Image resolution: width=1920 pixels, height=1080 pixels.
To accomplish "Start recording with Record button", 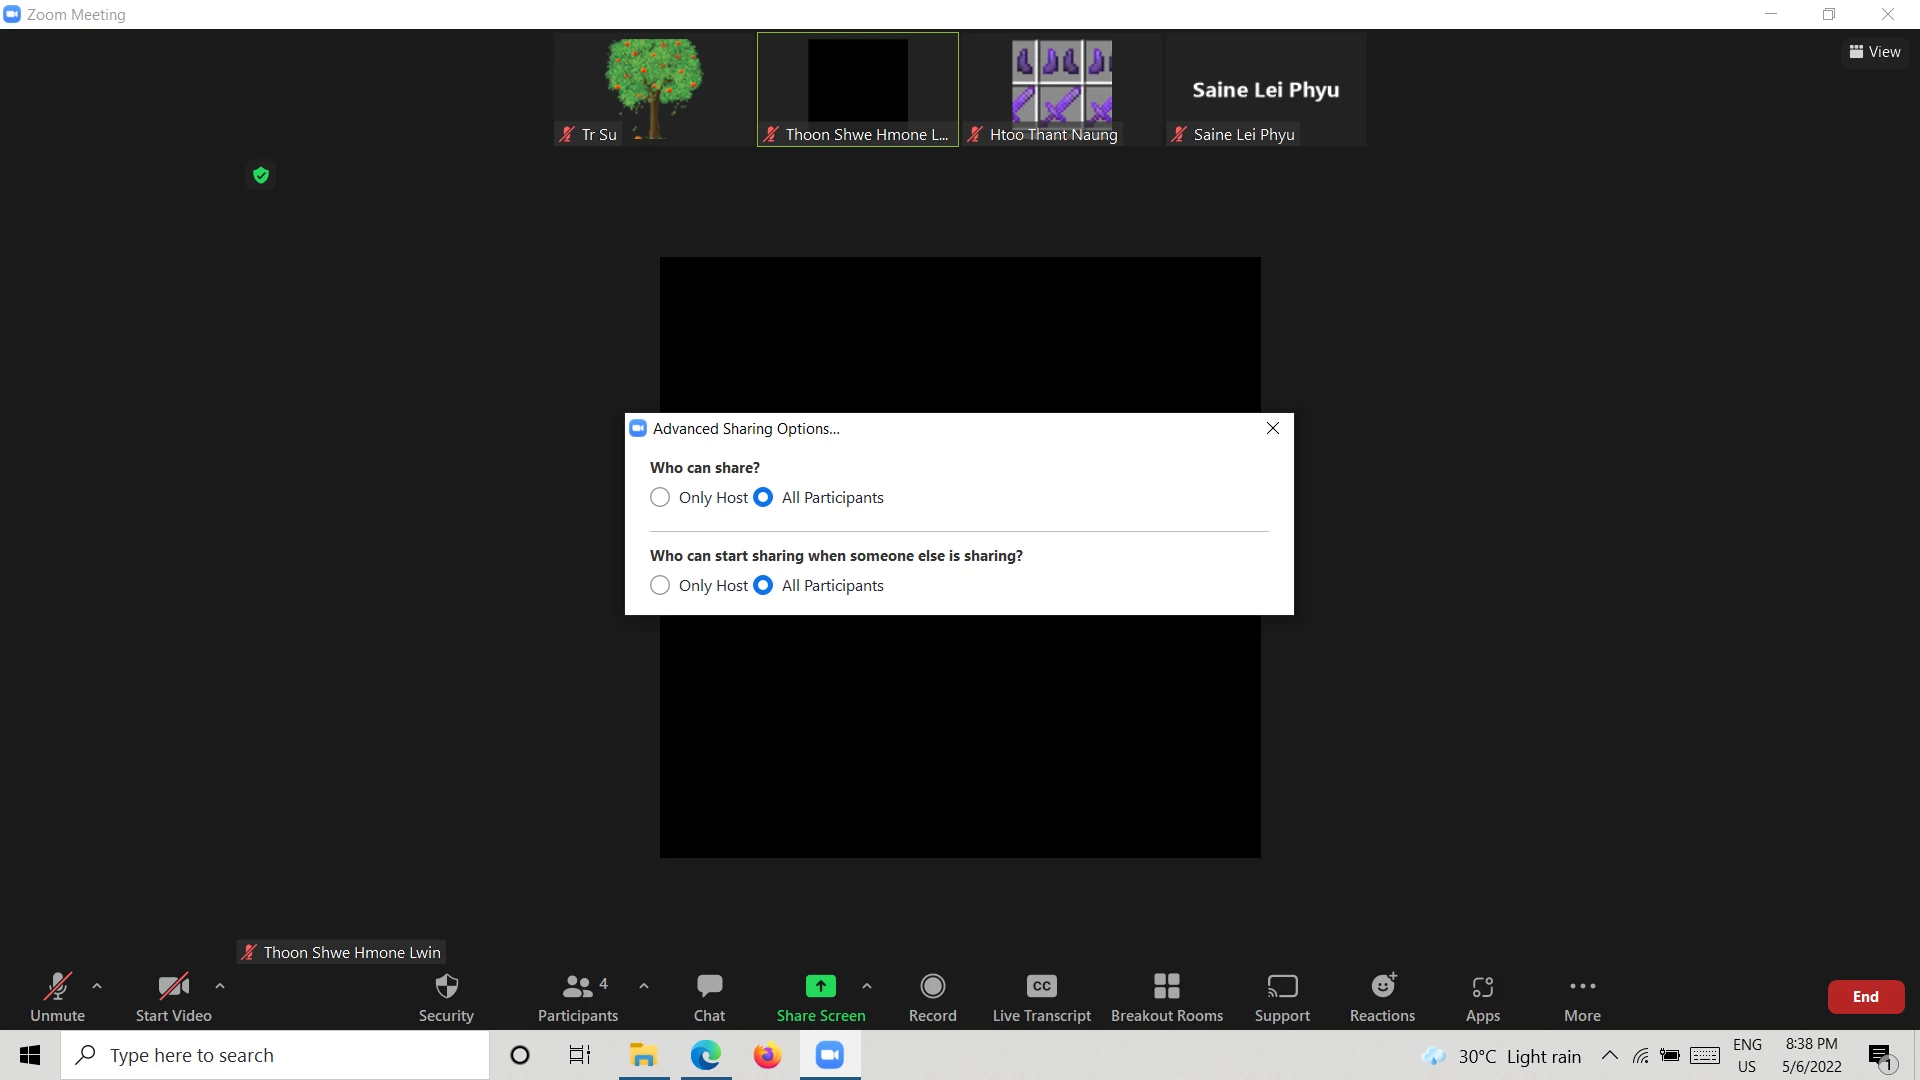I will 932,997.
